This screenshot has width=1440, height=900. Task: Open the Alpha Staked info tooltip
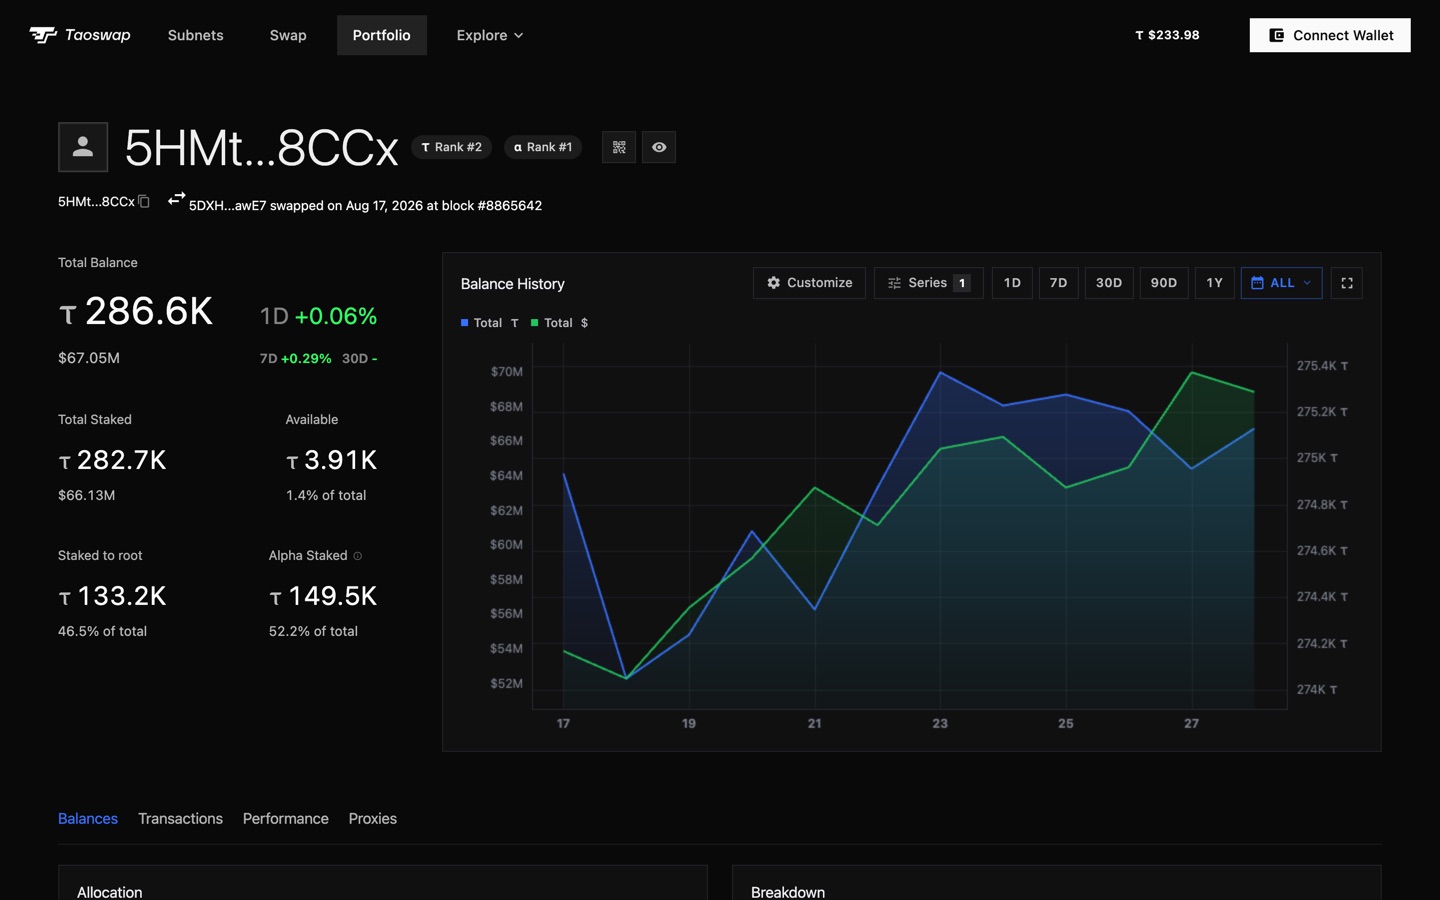357,556
